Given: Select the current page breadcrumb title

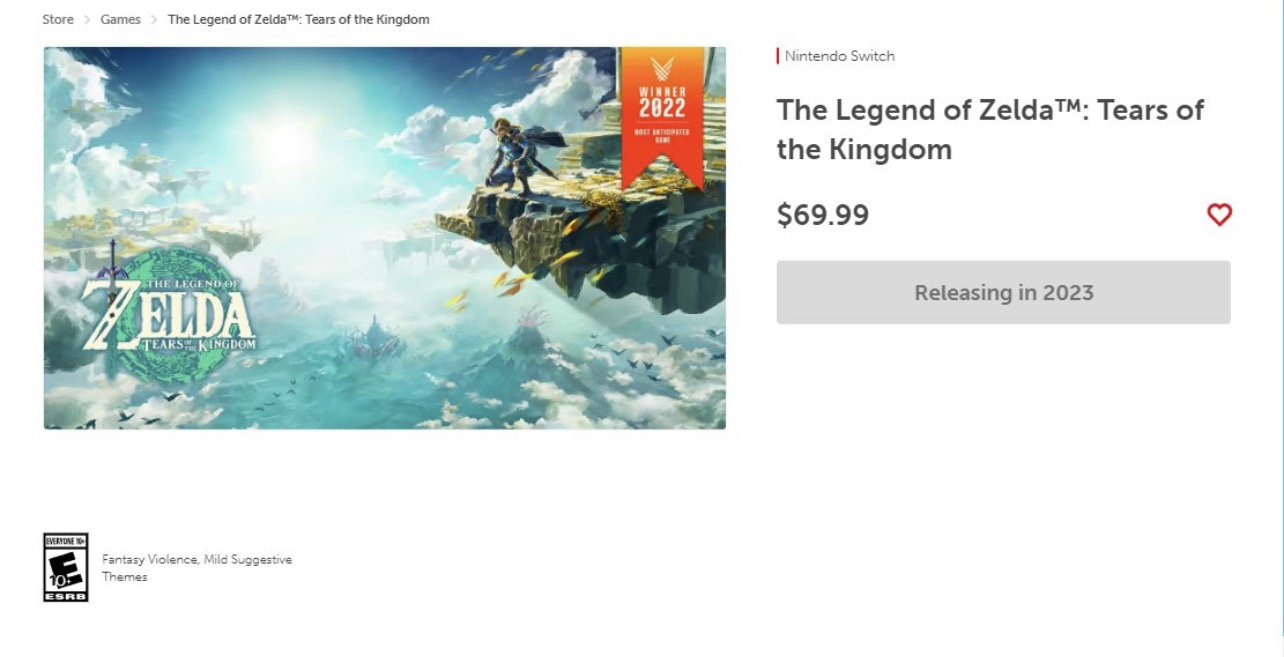Looking at the screenshot, I should [x=298, y=20].
